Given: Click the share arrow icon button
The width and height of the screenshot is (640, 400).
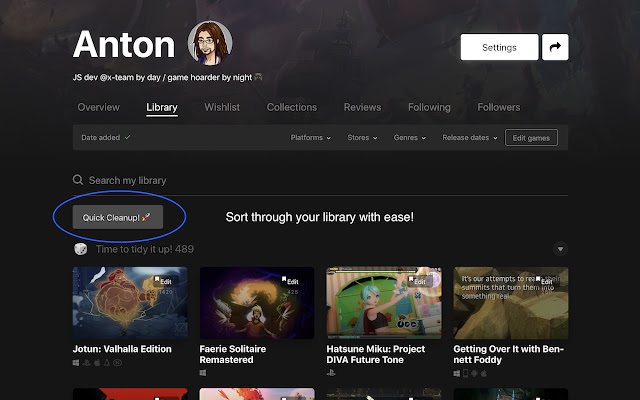Looking at the screenshot, I should click(x=554, y=47).
